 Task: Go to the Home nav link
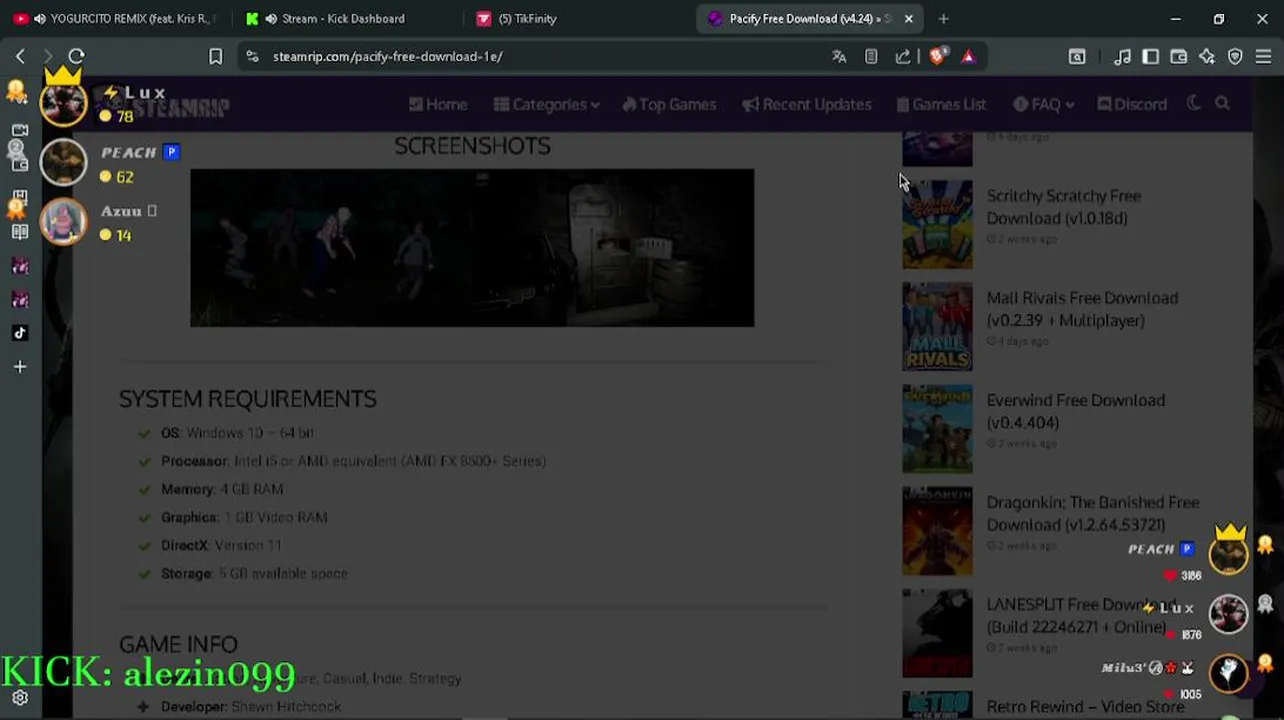438,104
